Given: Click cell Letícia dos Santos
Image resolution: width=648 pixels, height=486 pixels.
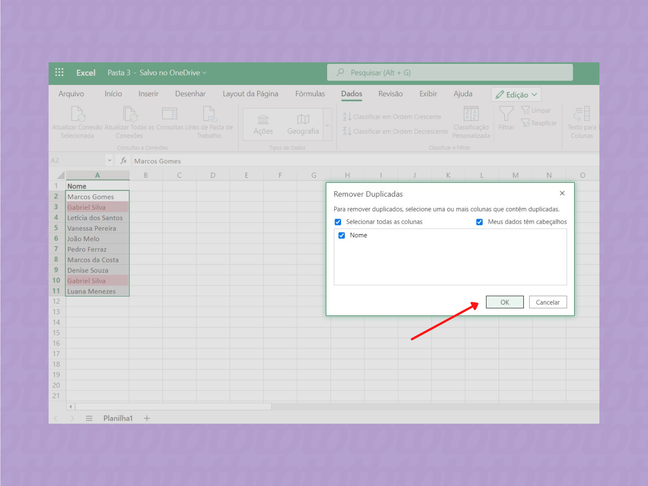Looking at the screenshot, I should coord(98,217).
